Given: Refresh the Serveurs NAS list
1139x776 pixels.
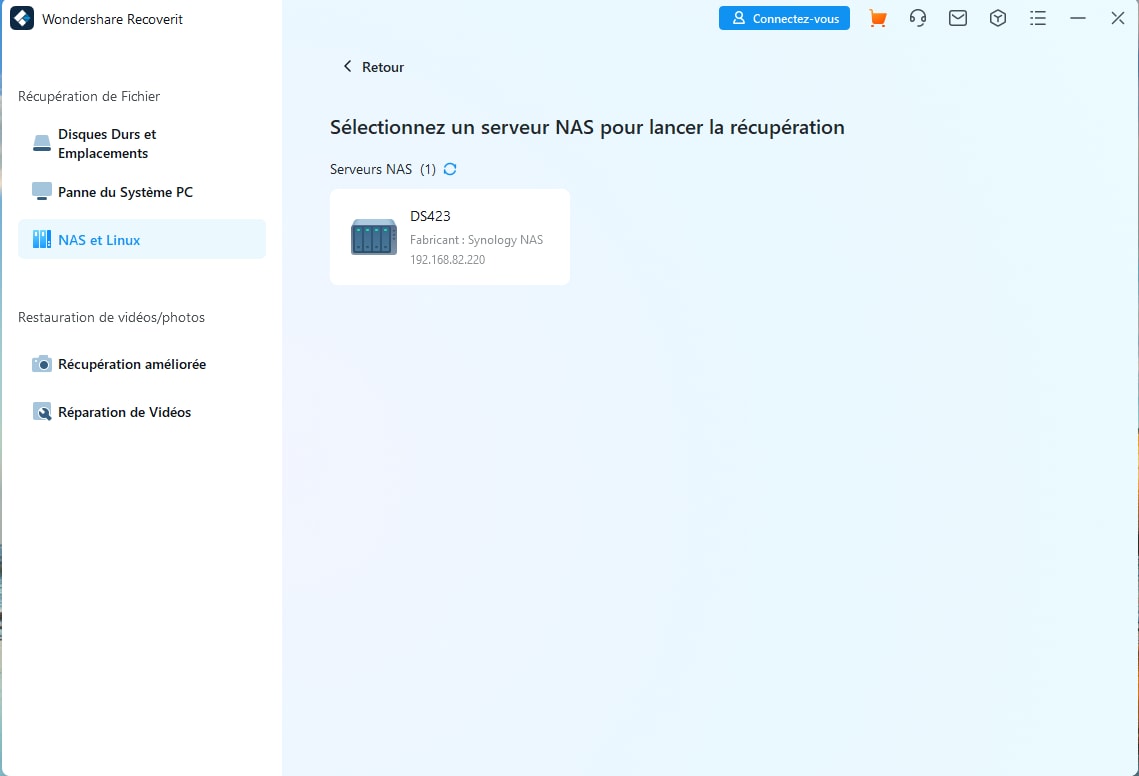Looking at the screenshot, I should (x=450, y=169).
